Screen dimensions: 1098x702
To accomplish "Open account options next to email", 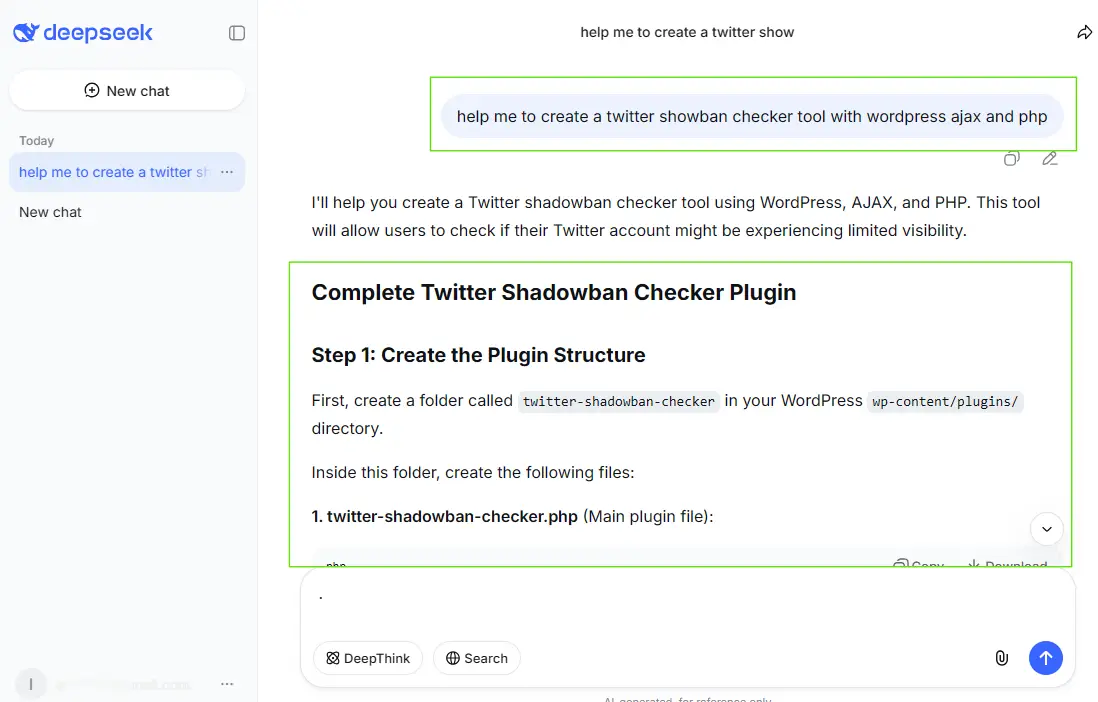I will tap(227, 684).
